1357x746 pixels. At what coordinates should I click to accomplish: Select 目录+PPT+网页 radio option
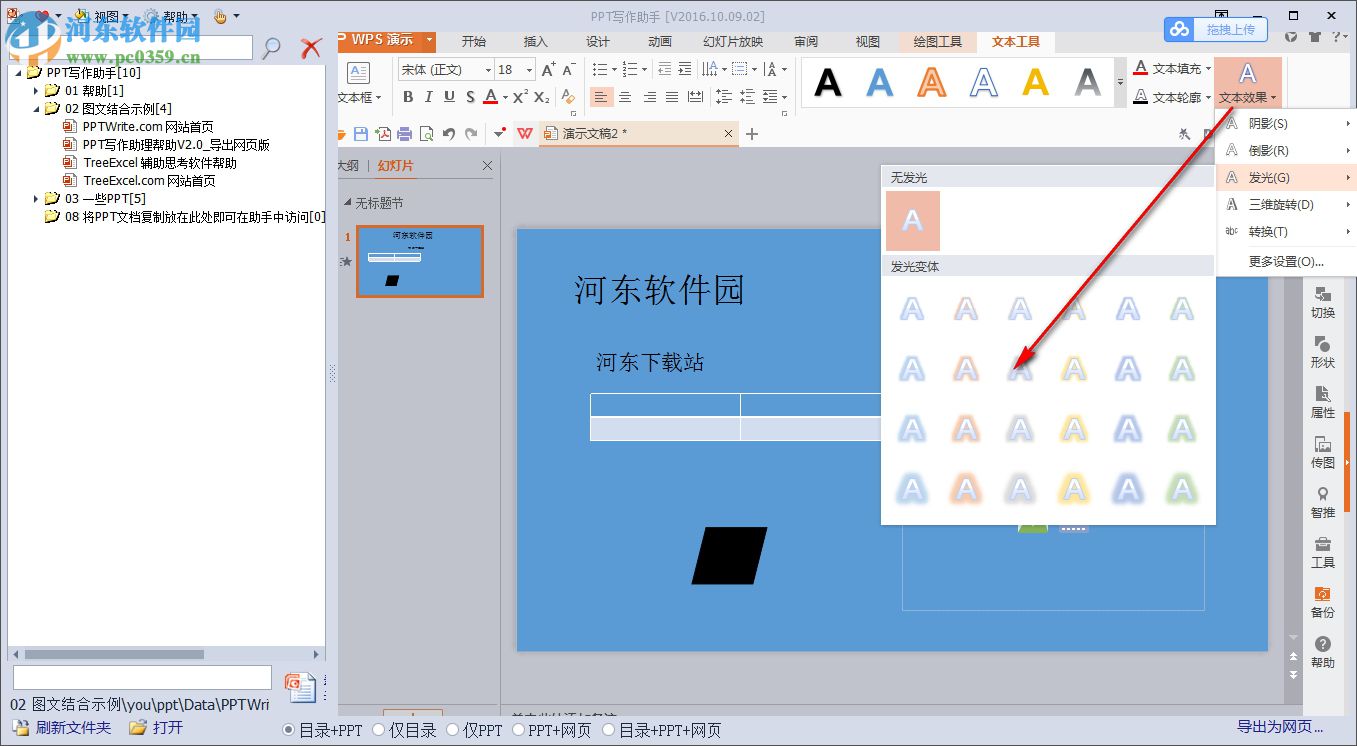661,730
